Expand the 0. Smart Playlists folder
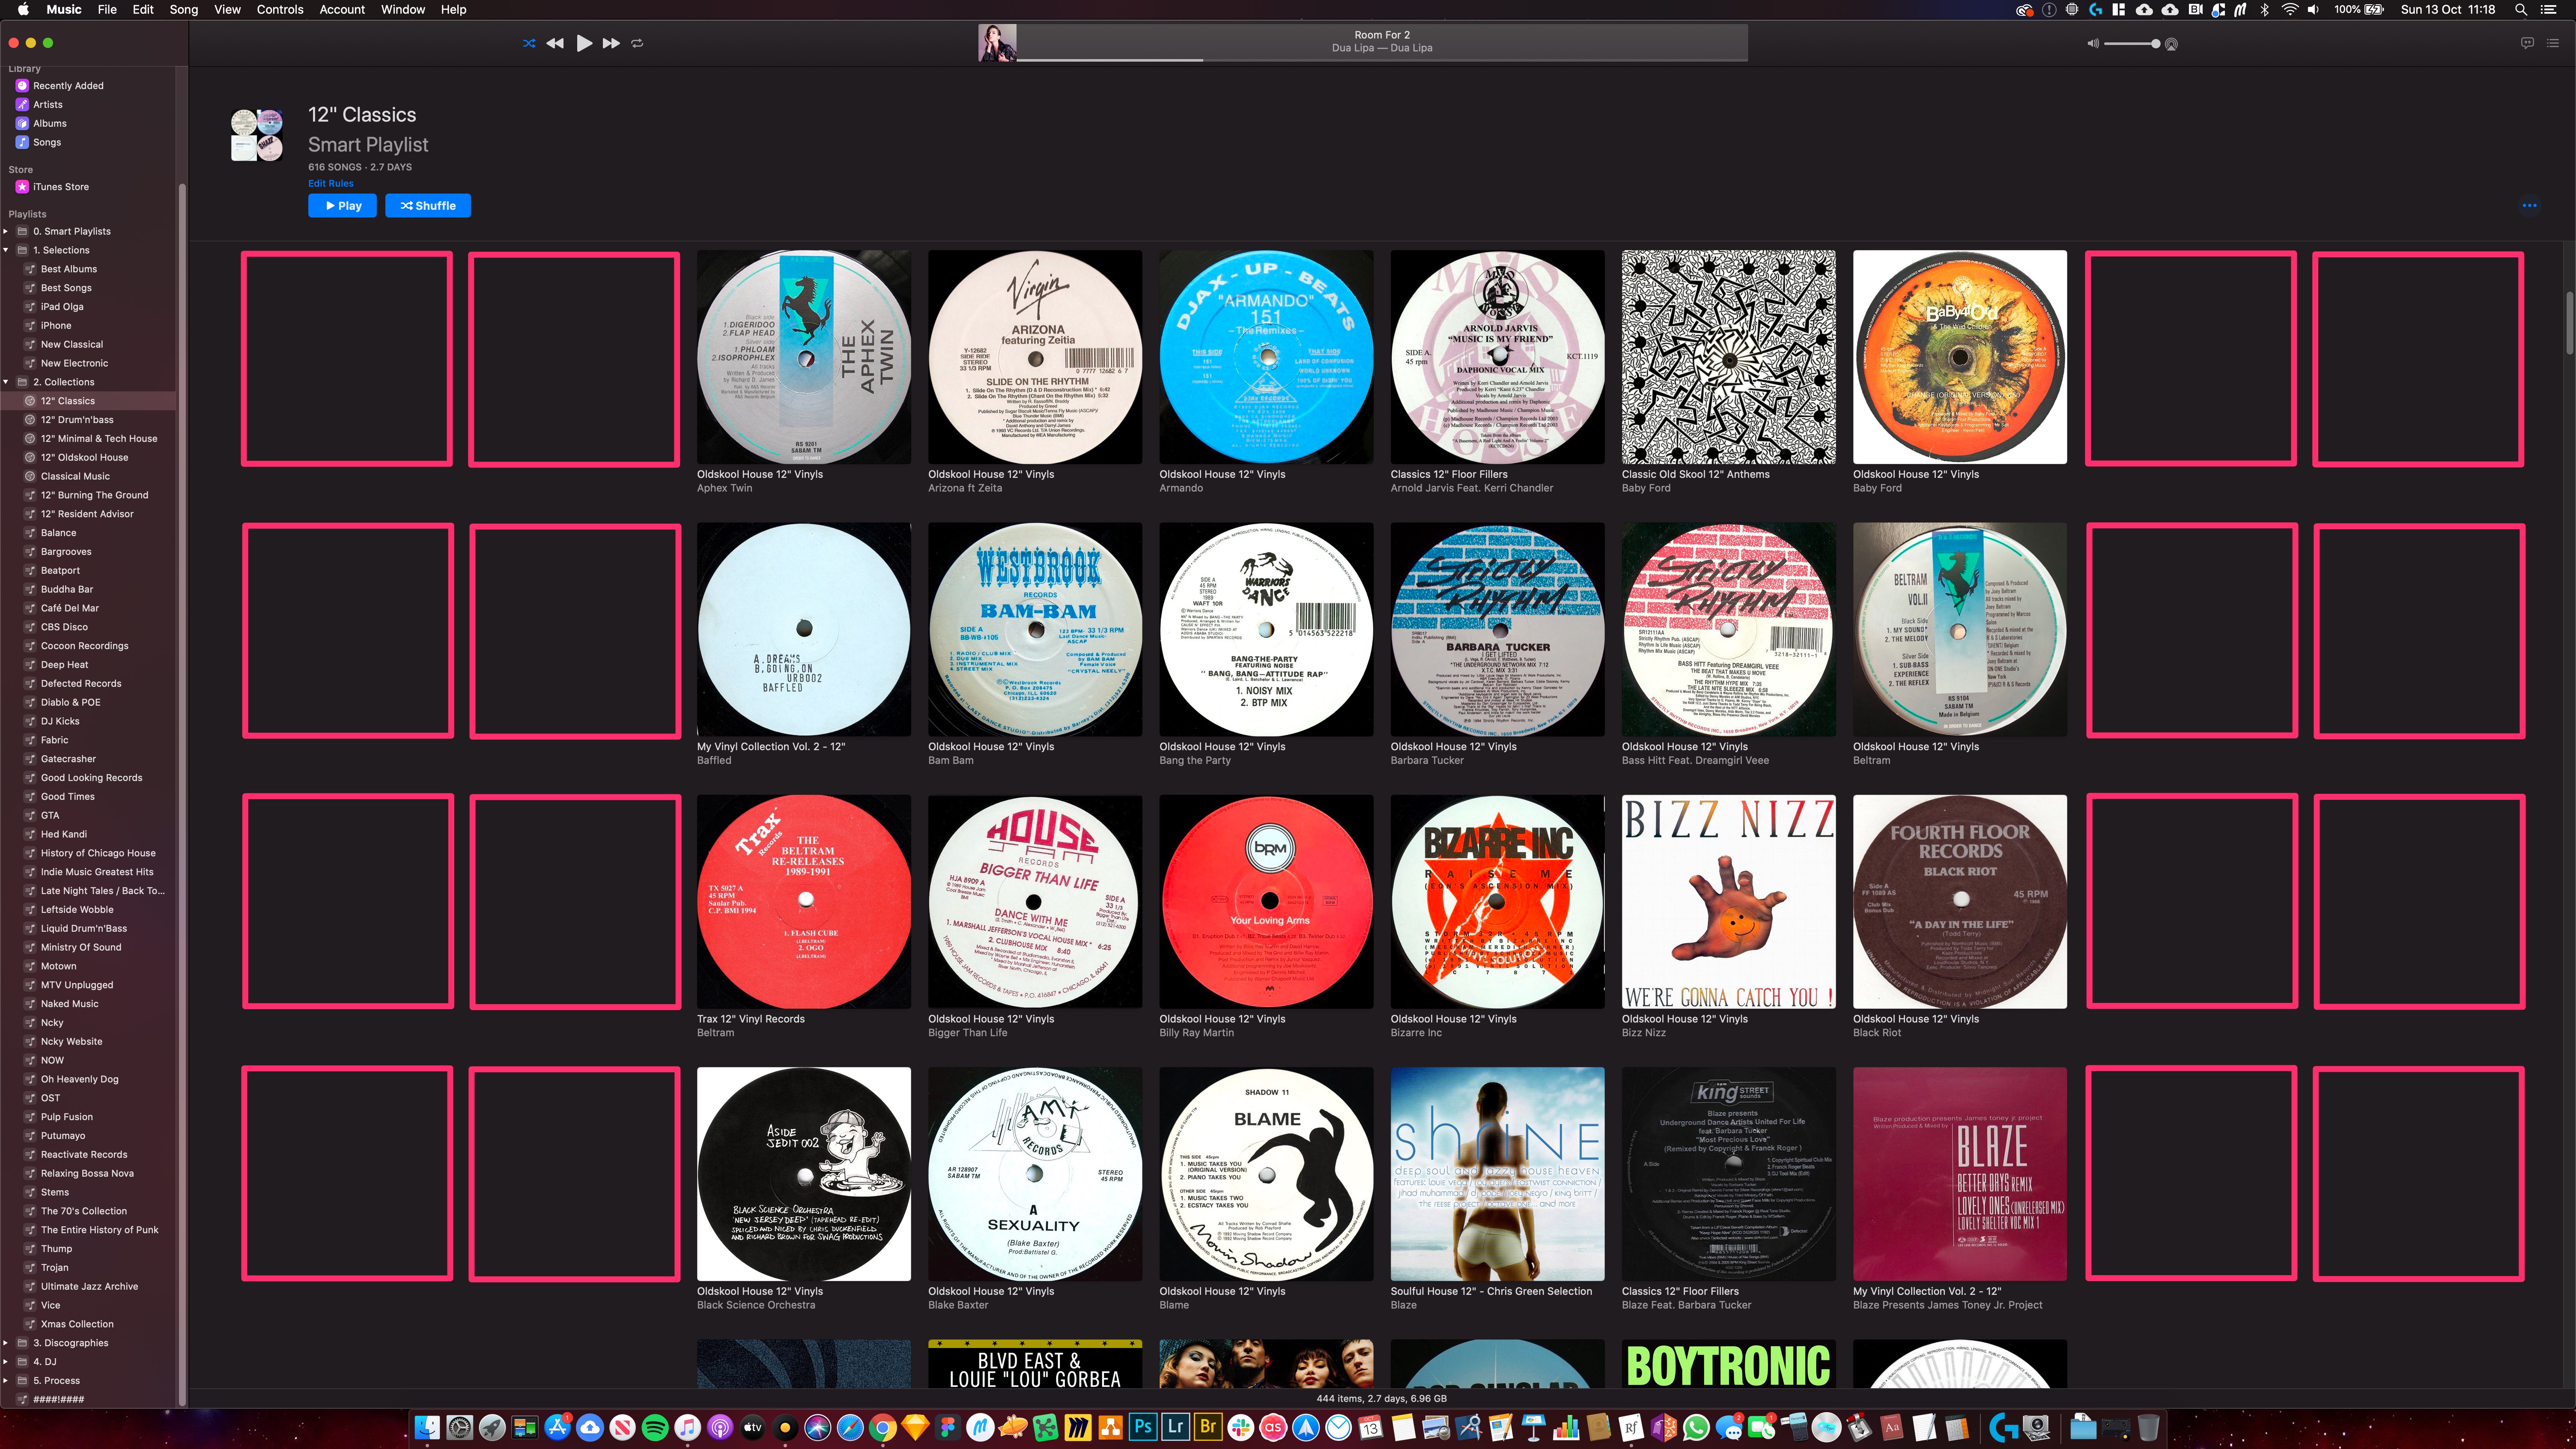This screenshot has height=1449, width=2576. (6, 231)
